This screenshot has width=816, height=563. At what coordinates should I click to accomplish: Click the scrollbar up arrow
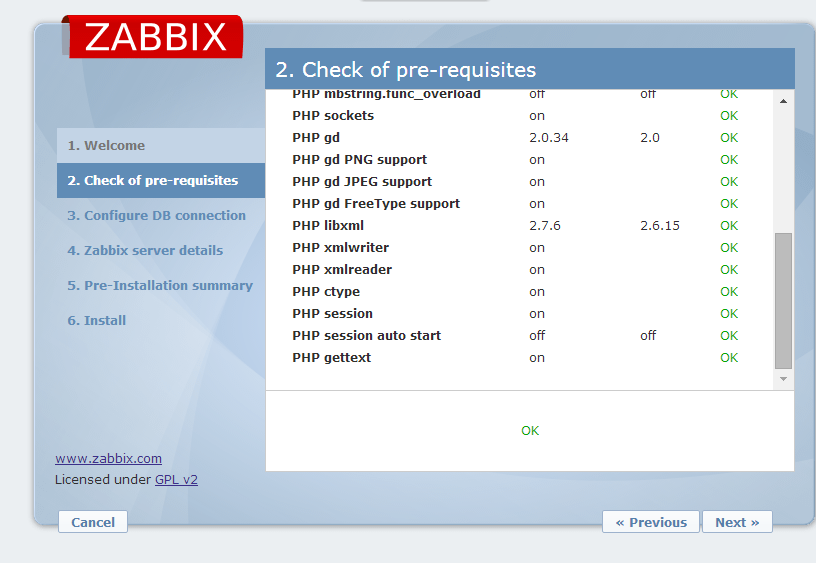(x=783, y=101)
